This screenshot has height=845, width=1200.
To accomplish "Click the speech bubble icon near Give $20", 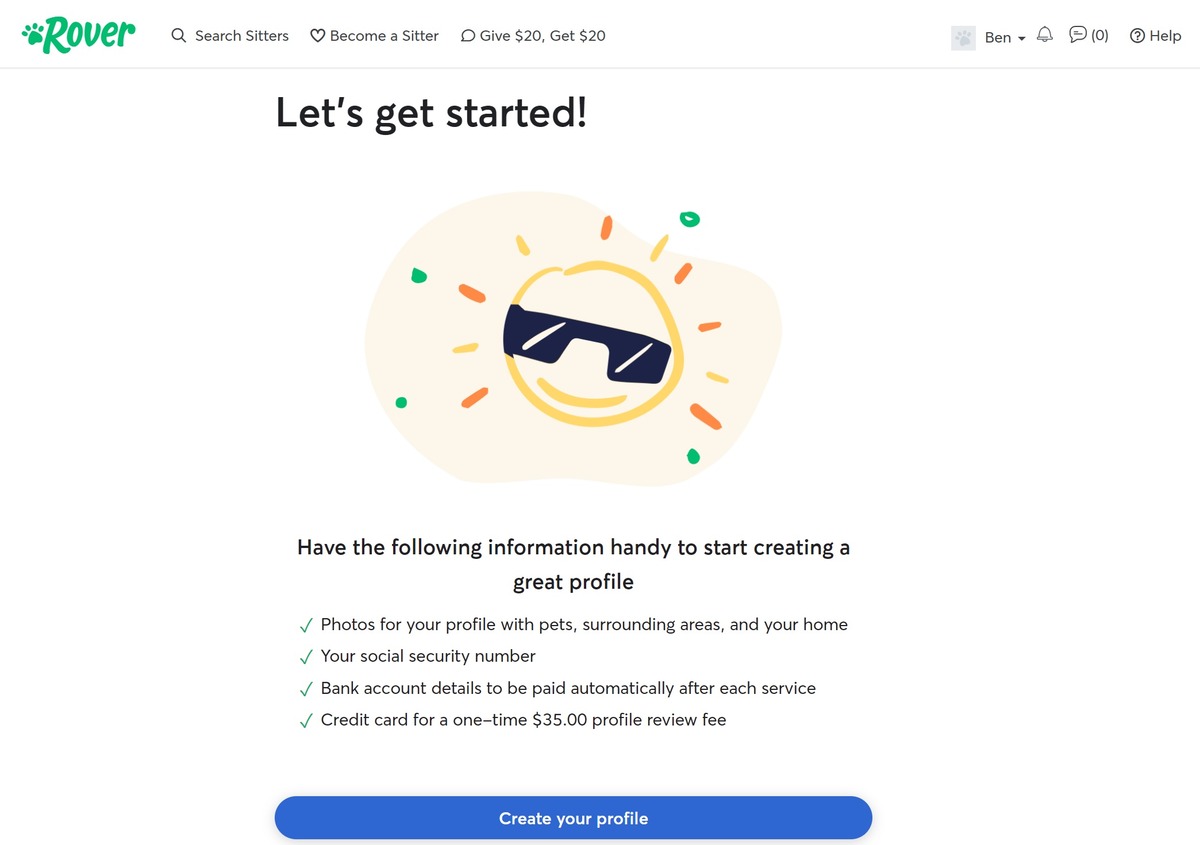I will pos(467,35).
